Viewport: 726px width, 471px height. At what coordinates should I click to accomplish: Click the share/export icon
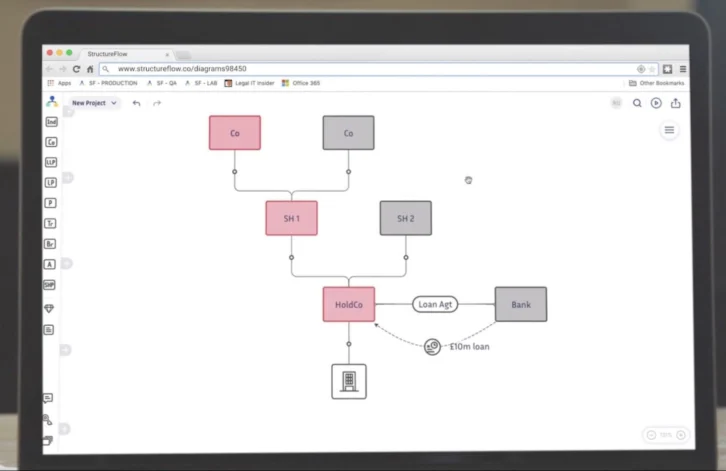[x=676, y=103]
